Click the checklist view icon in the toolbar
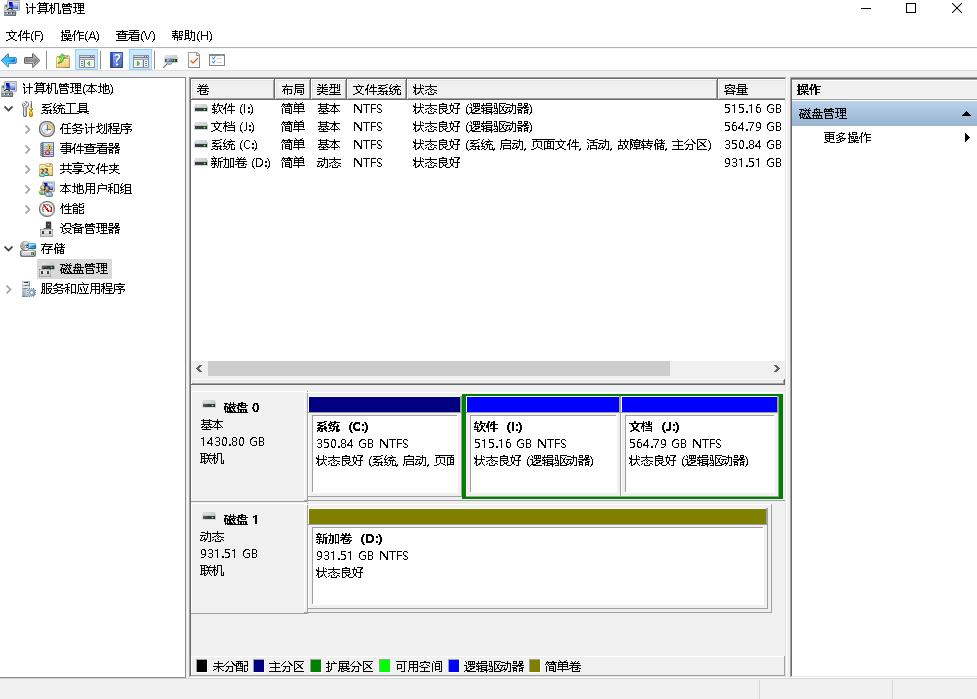 click(217, 60)
